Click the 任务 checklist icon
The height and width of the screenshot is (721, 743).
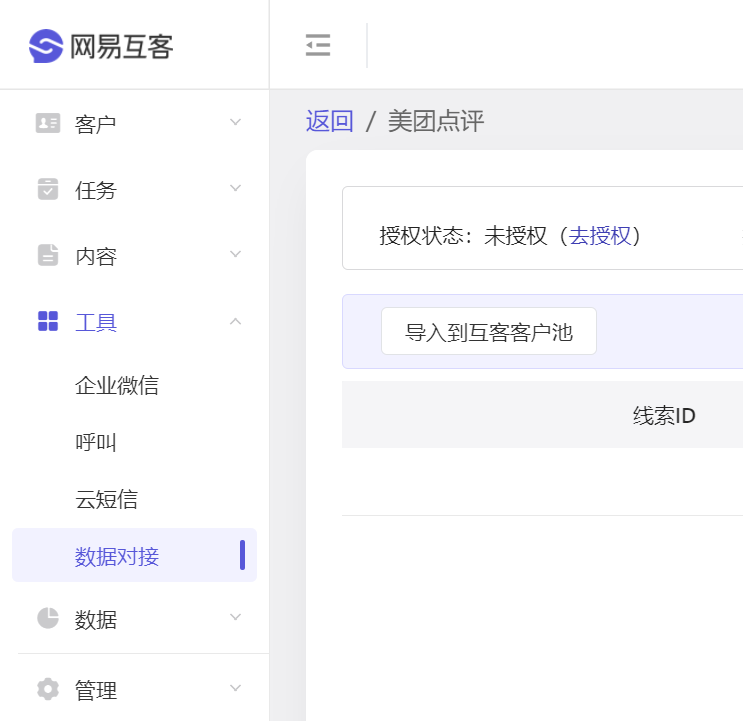pos(48,189)
